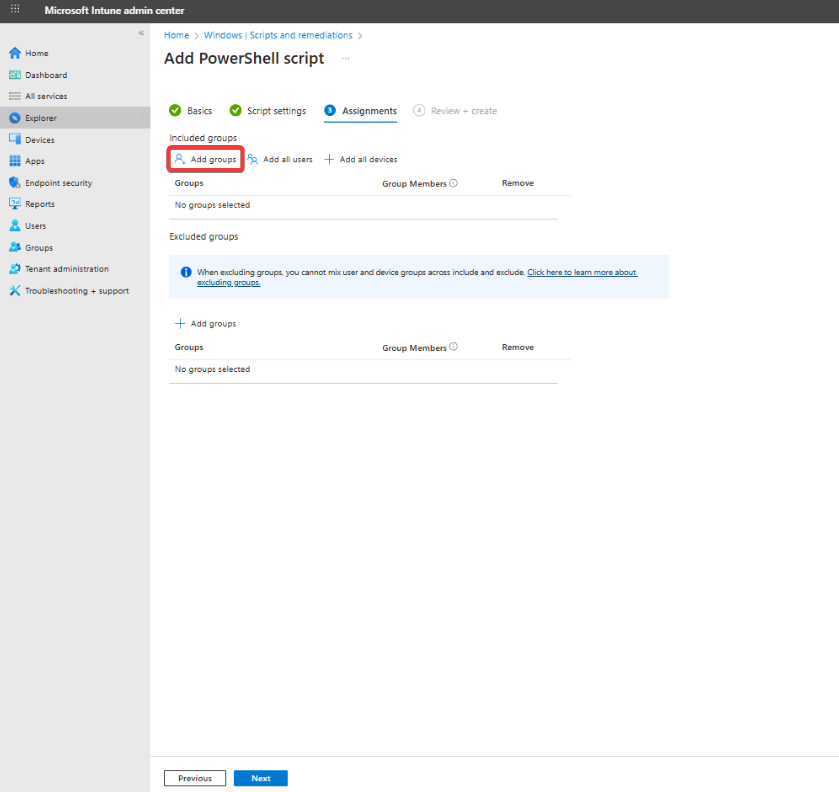Select the Devices icon in sidebar
The height and width of the screenshot is (792, 839).
pos(15,140)
